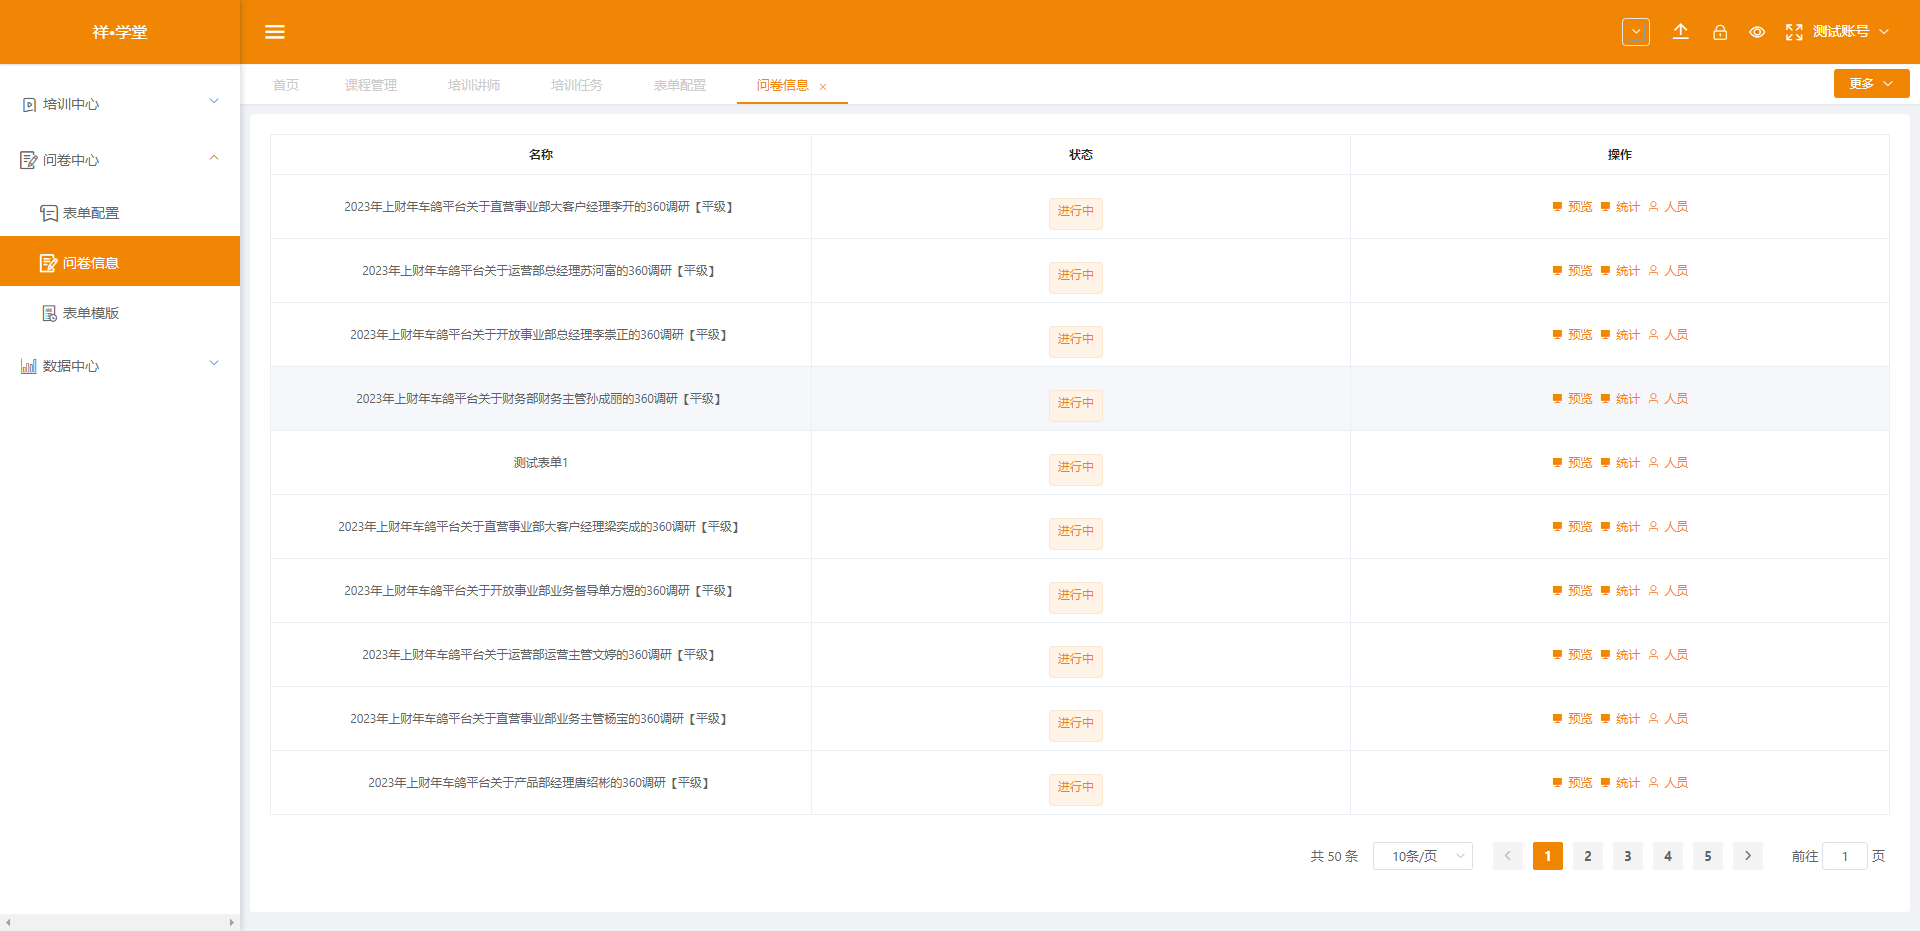The width and height of the screenshot is (1920, 931).
Task: Click the 名称 column header
Action: [541, 155]
